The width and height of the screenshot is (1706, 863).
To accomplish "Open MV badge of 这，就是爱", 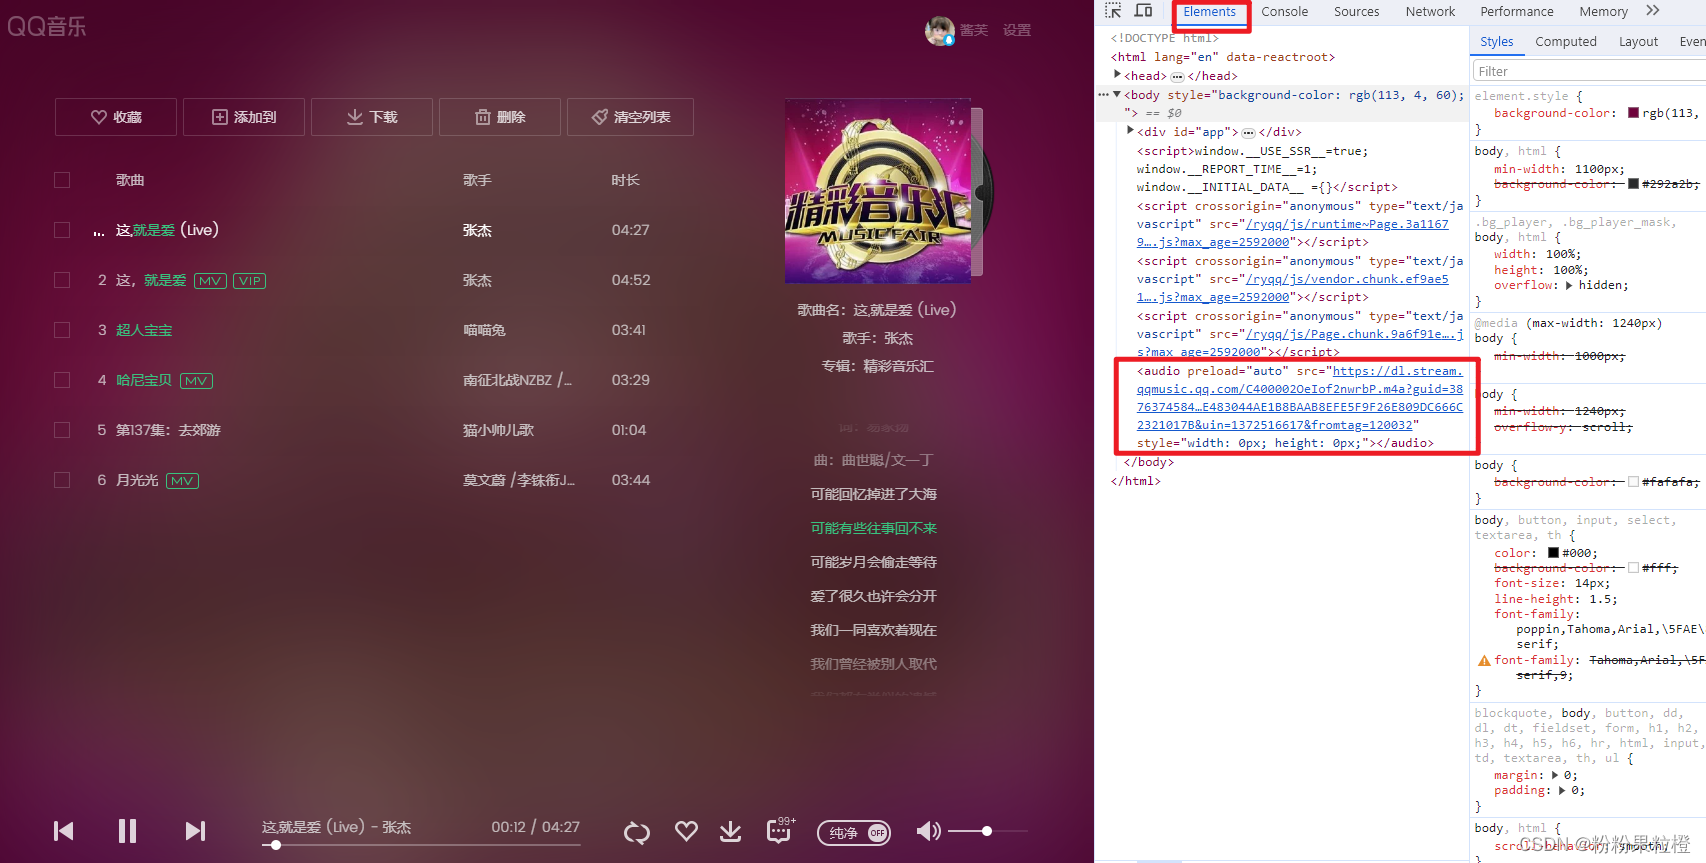I will point(210,281).
